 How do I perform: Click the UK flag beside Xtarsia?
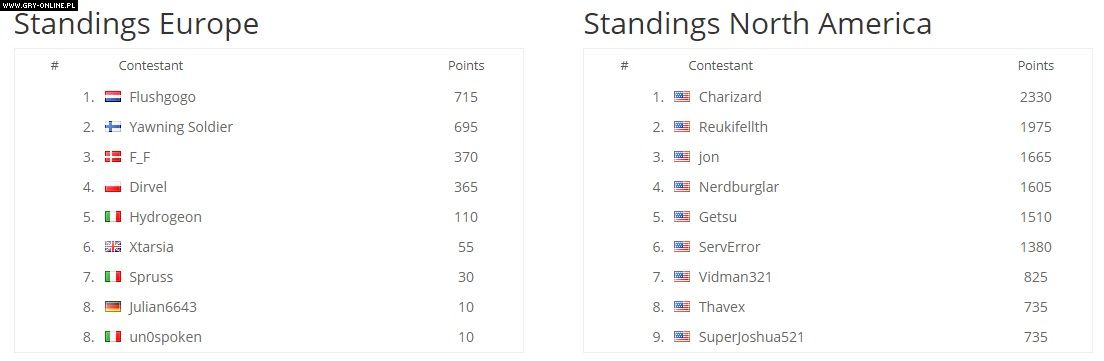click(113, 247)
